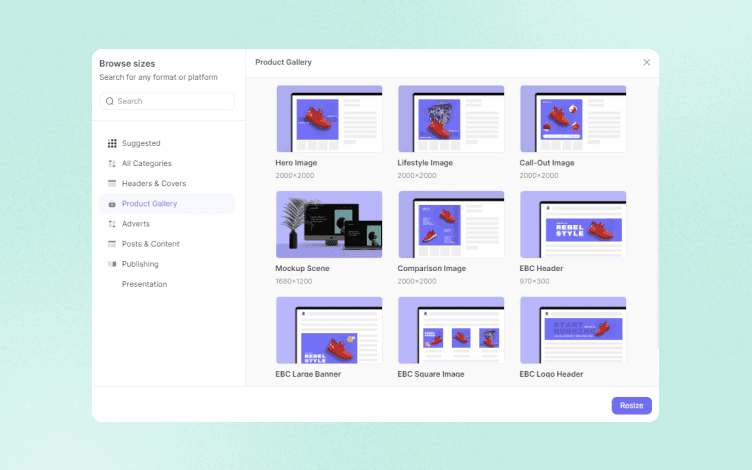Click the Product Gallery bag icon

(x=112, y=204)
